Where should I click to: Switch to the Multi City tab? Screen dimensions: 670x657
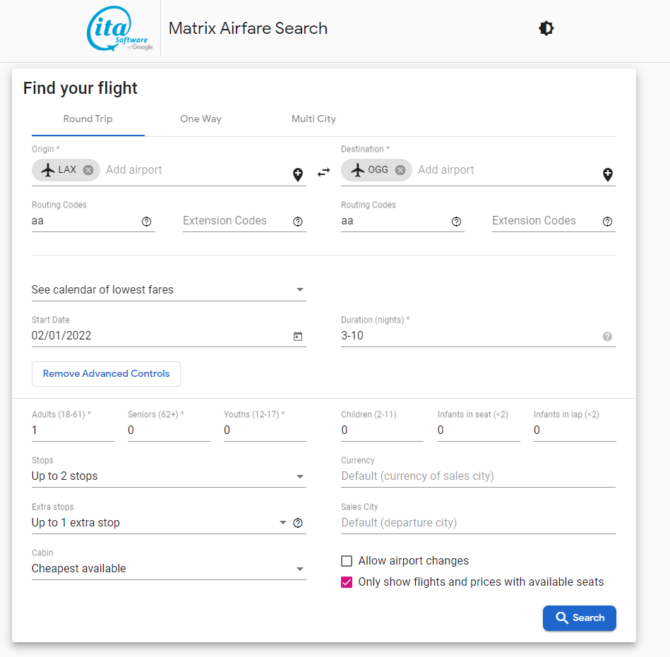click(314, 119)
